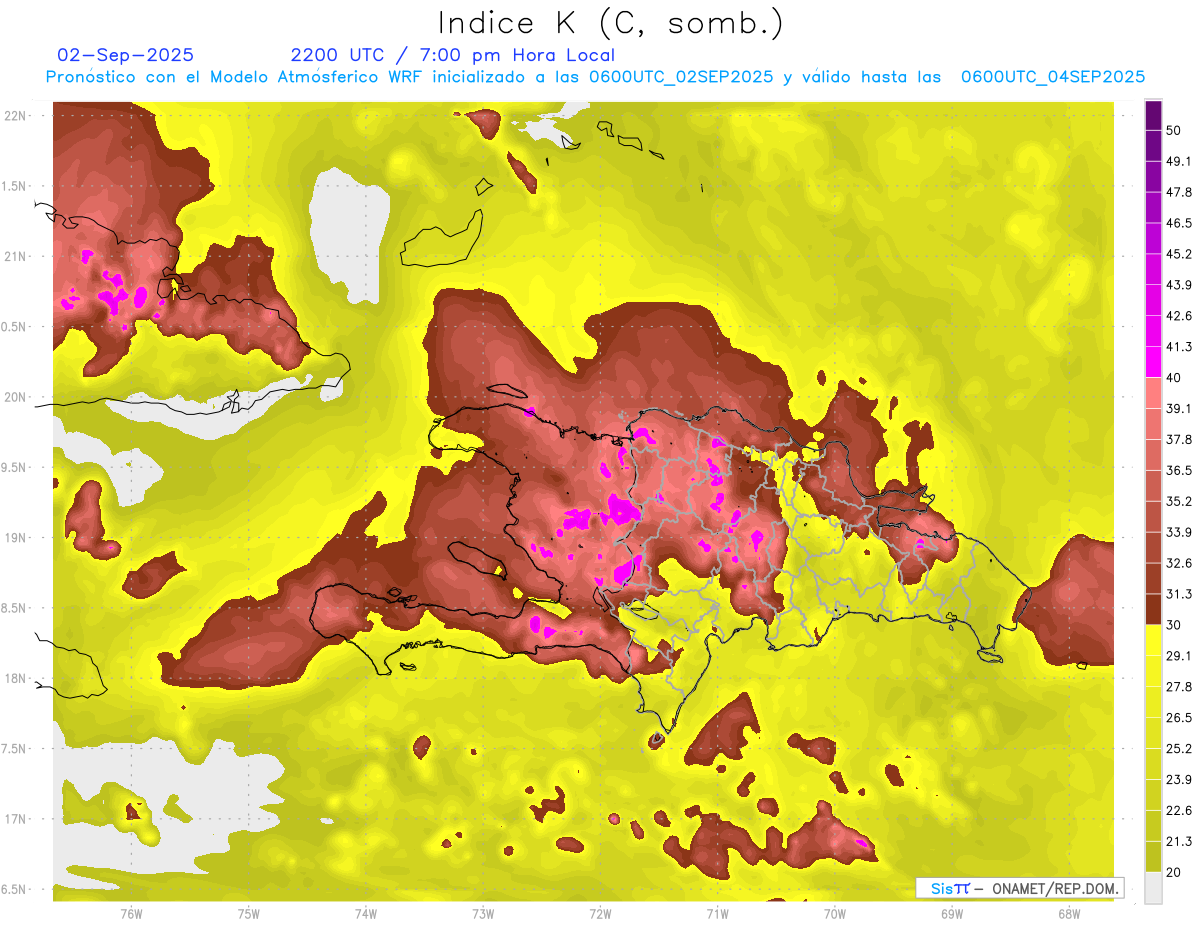Click the colorbar value '31.3'
1200x927 pixels.
1178,594
